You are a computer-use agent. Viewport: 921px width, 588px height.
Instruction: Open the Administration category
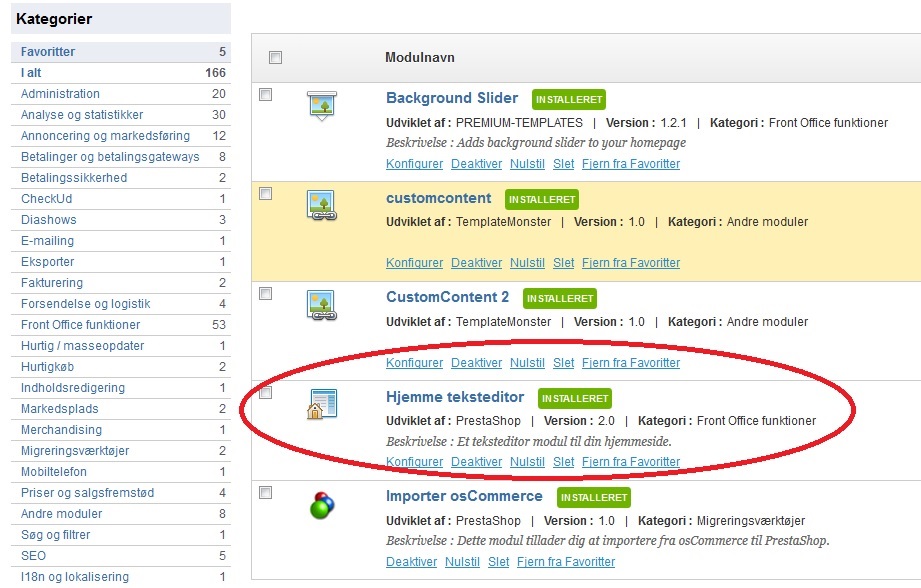[121, 94]
